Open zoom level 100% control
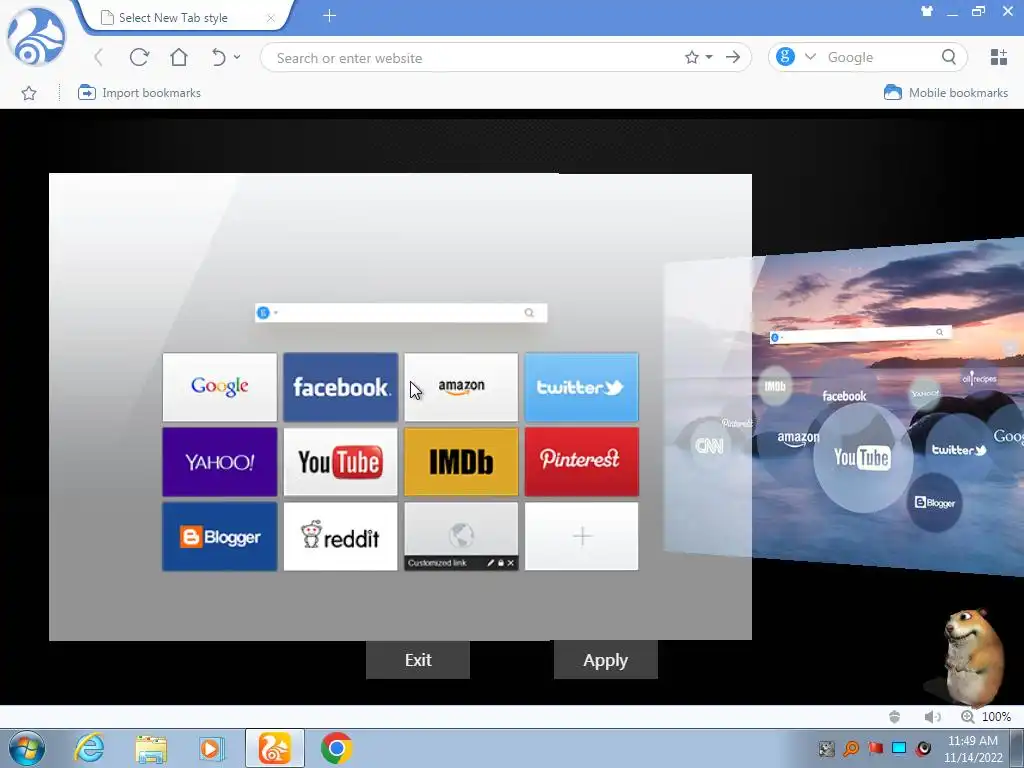The width and height of the screenshot is (1024, 768). click(986, 717)
